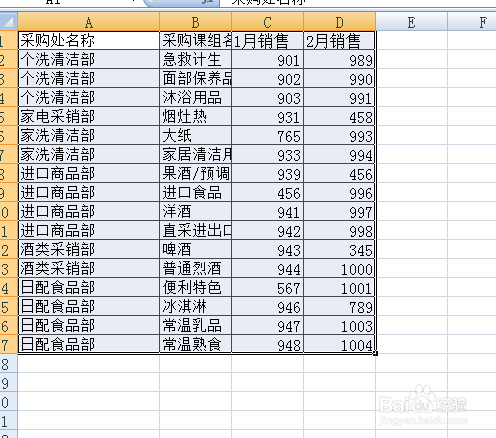The image size is (496, 438).
Task: Select the value 939 cell
Action: click(x=268, y=174)
